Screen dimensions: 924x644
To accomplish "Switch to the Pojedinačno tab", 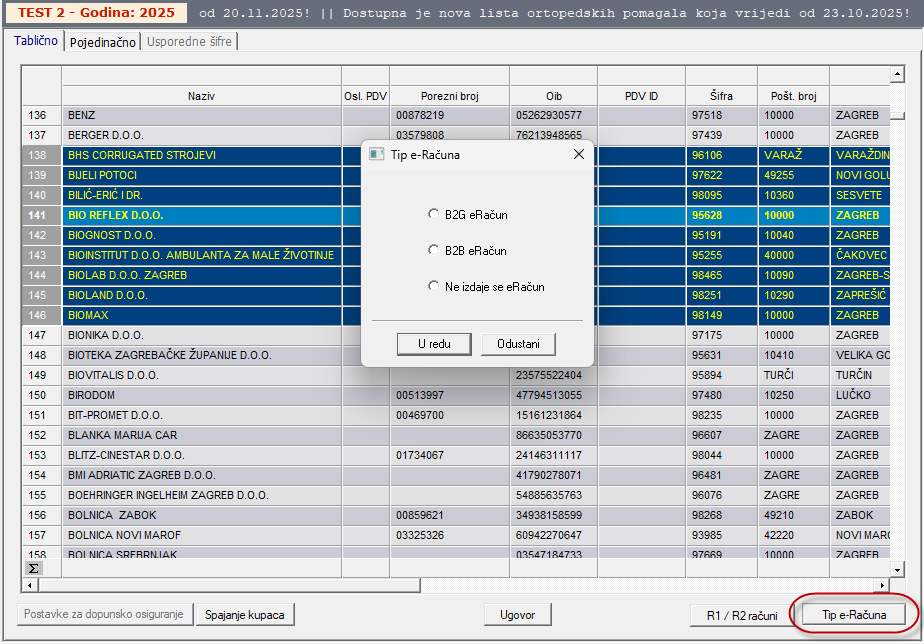I will [x=102, y=42].
